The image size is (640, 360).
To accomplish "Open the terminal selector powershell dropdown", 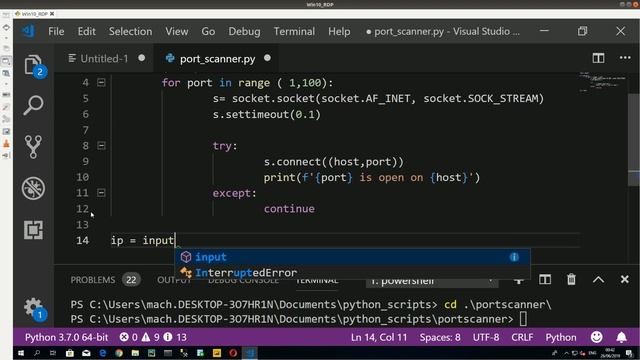I will tap(432, 281).
